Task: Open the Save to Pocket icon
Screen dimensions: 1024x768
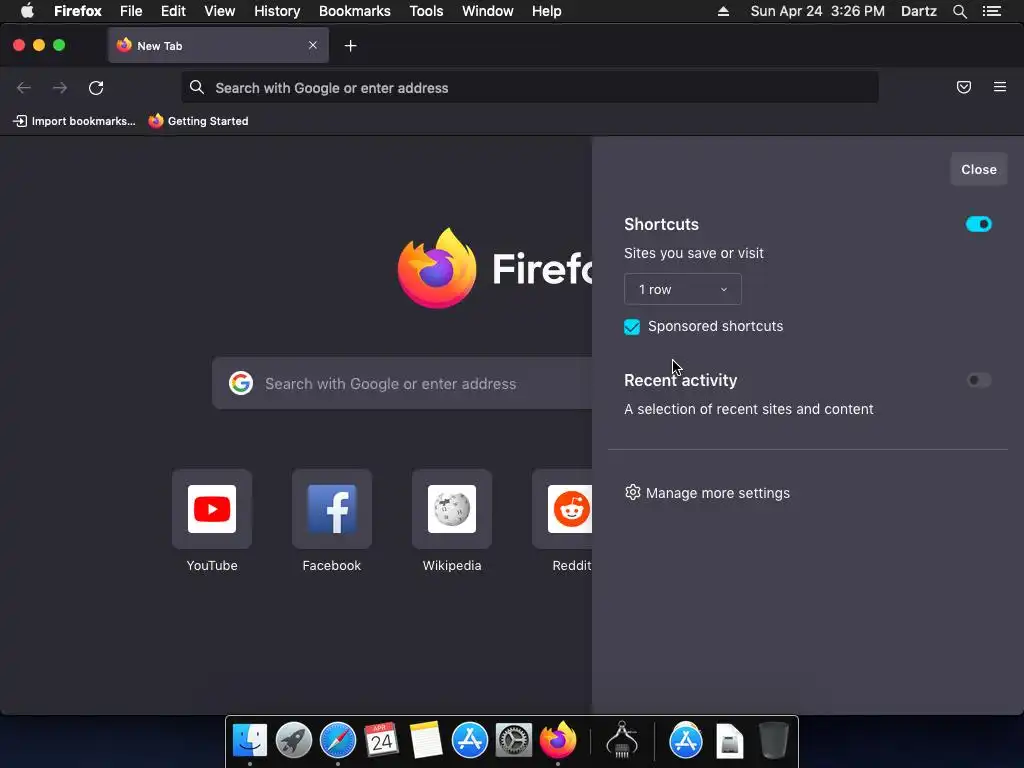Action: 964,87
